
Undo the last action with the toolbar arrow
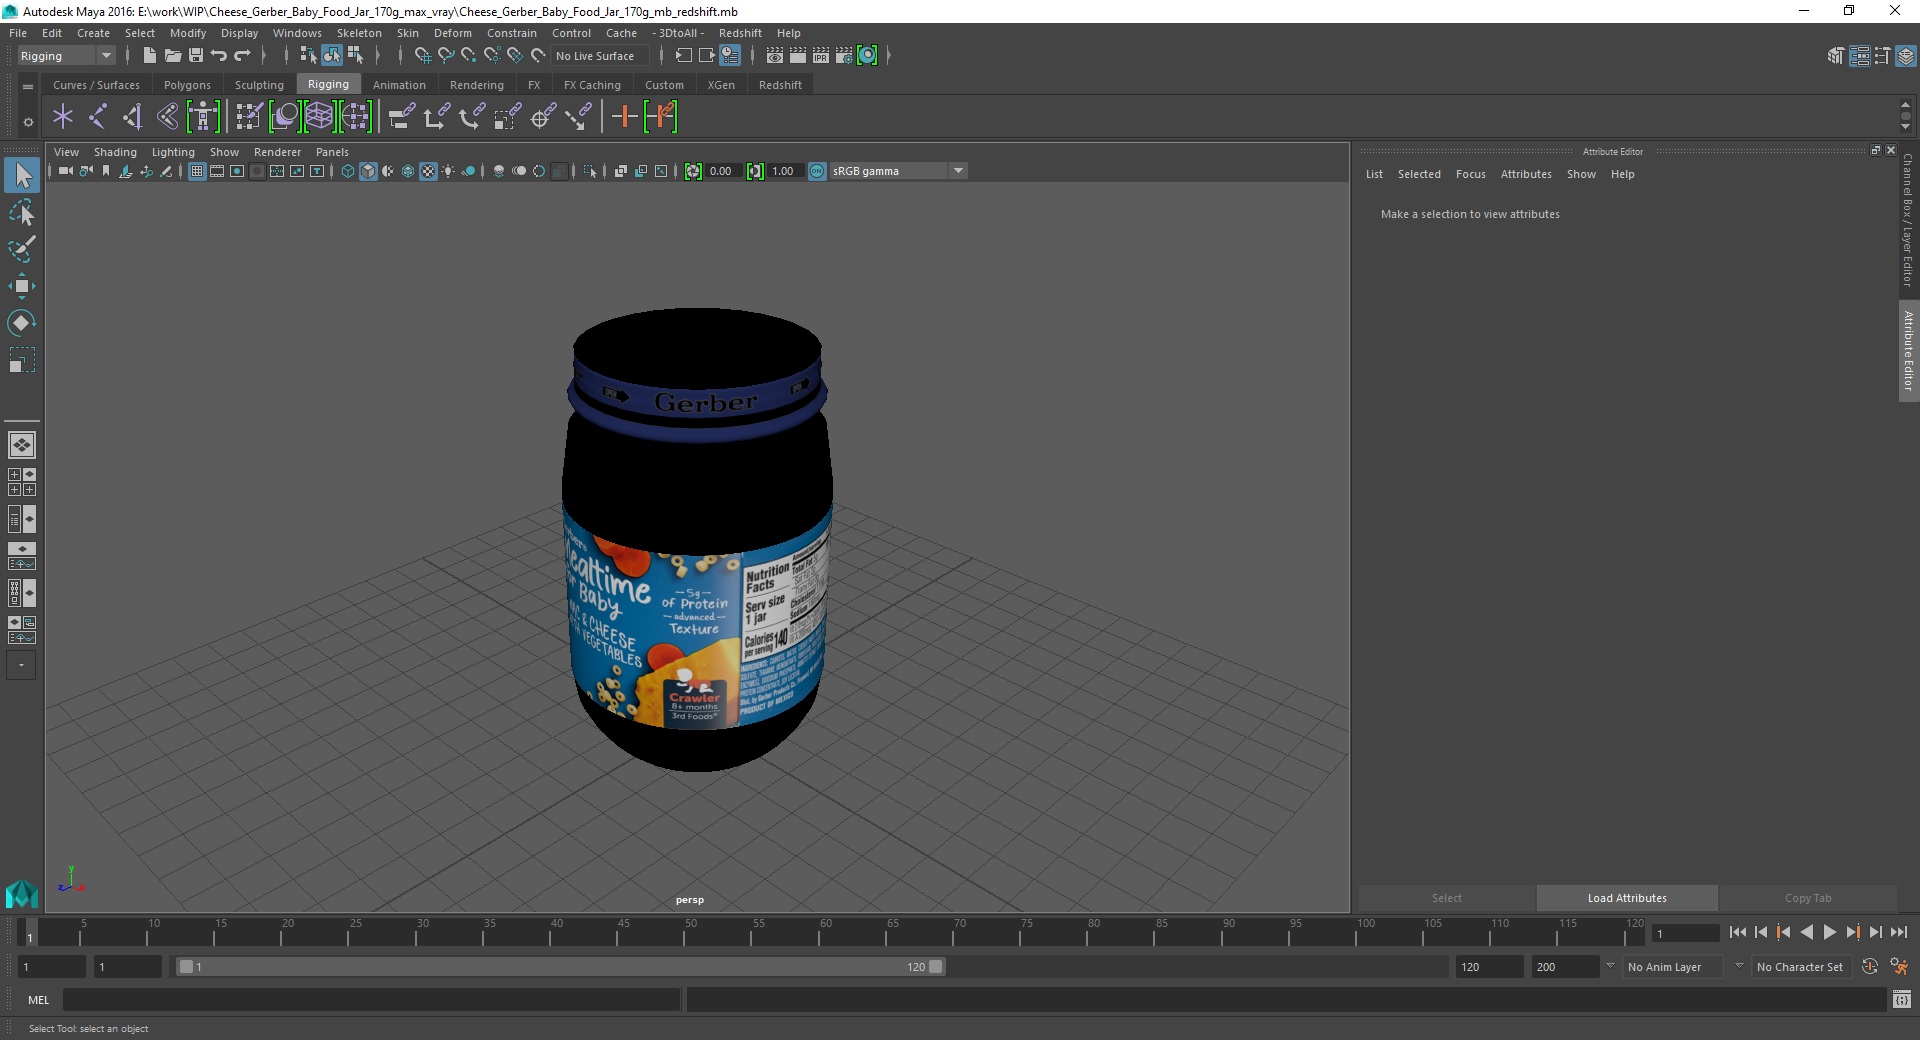(219, 56)
